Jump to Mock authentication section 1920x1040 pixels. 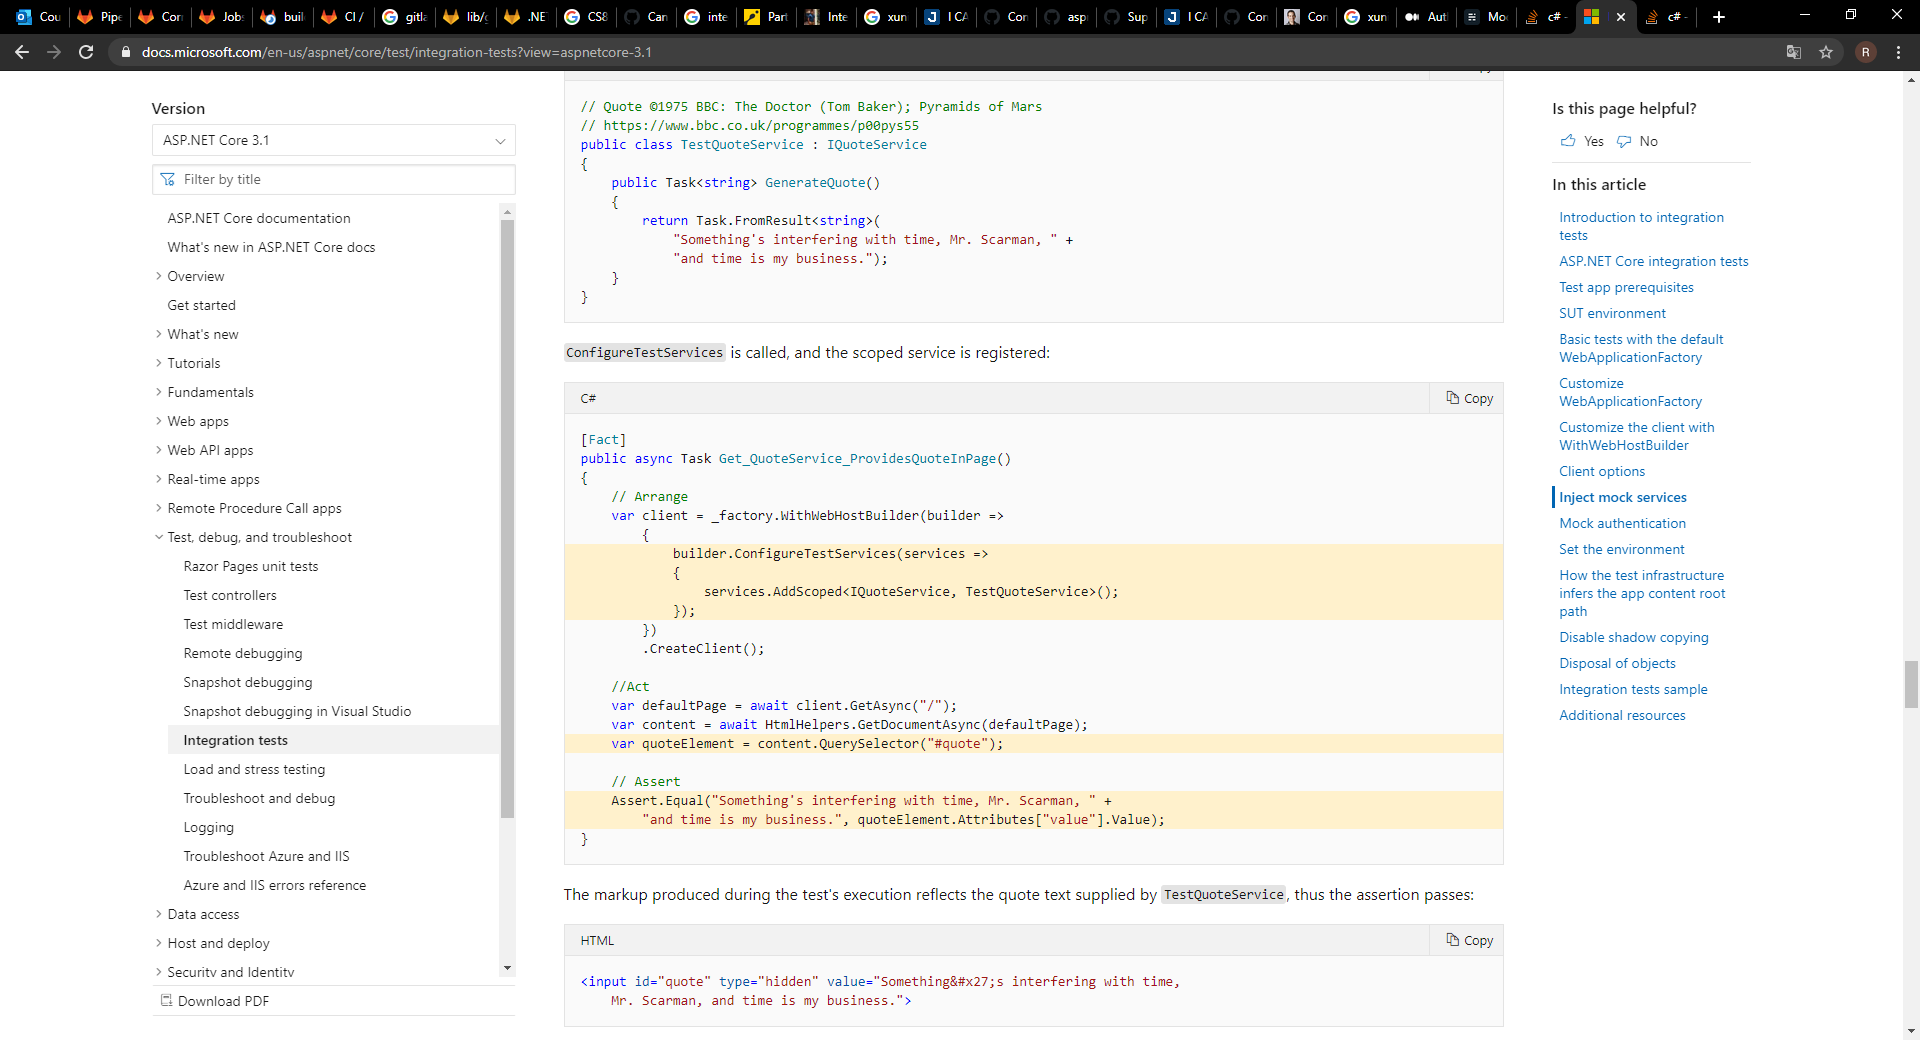[1622, 523]
